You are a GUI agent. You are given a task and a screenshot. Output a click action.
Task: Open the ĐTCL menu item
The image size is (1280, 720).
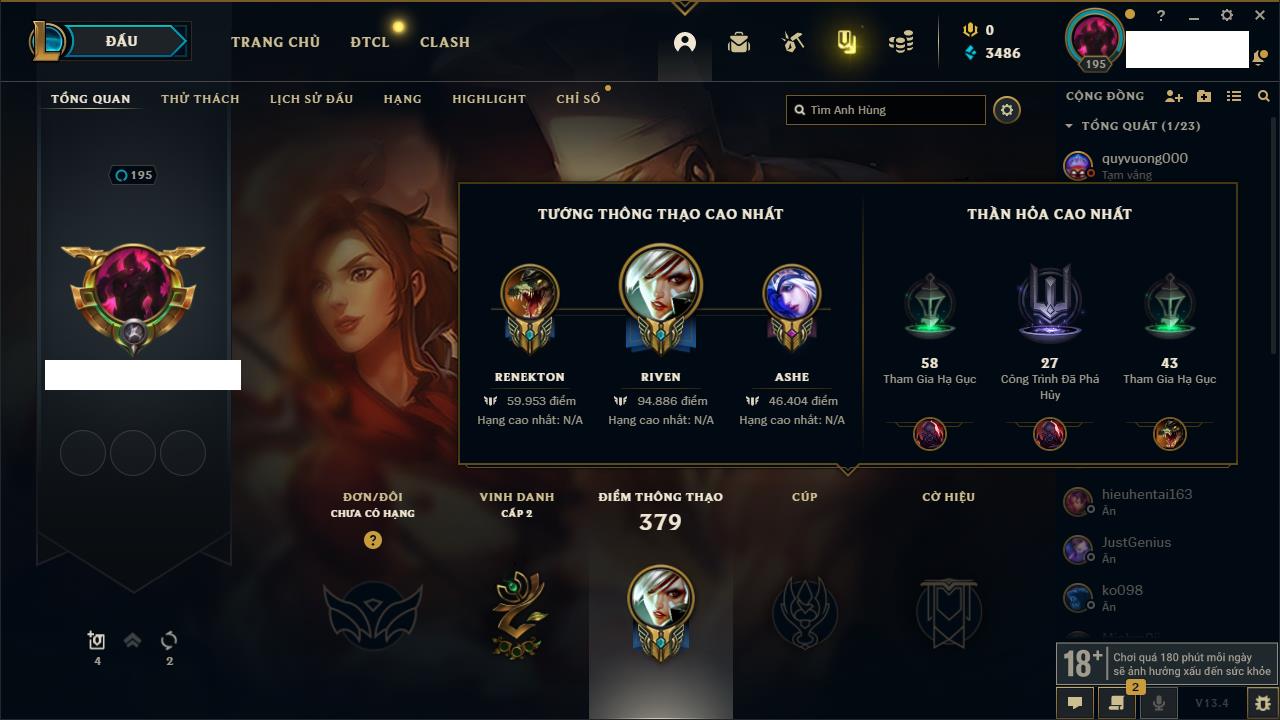click(x=369, y=42)
